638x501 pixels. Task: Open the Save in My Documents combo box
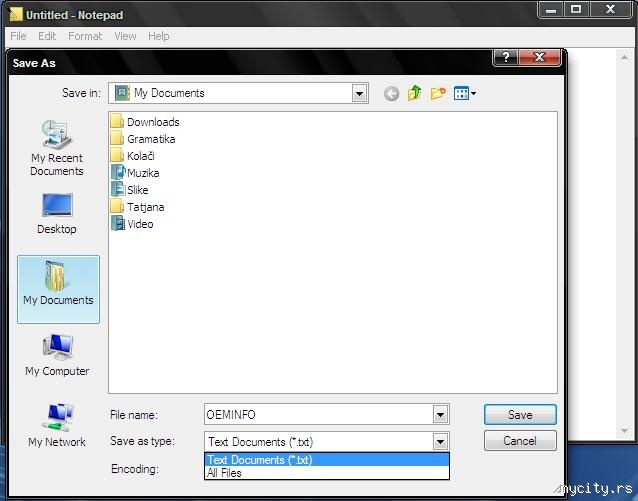click(238, 93)
